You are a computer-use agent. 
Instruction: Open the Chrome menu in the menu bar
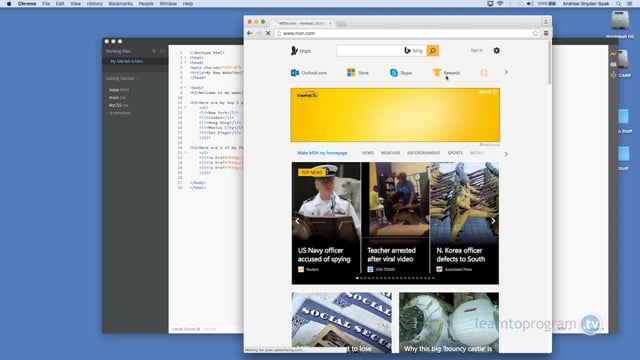[x=27, y=4]
